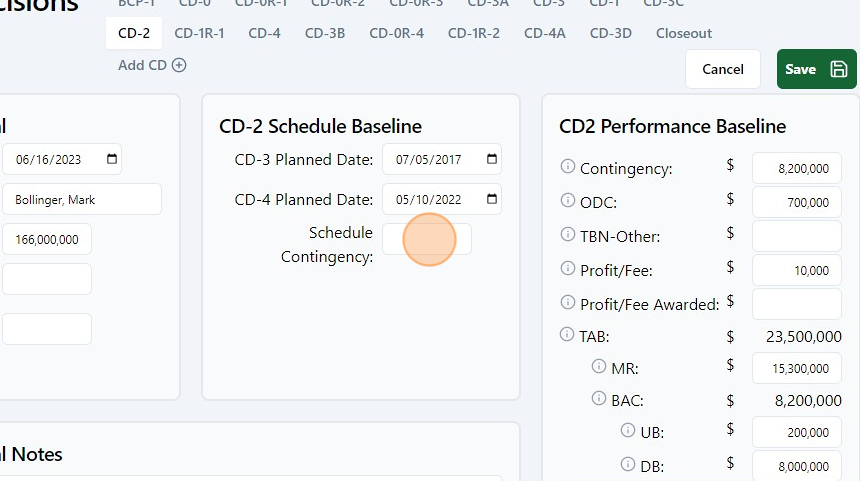This screenshot has width=860, height=481.
Task: Open calendar picker for 06/16/2023 date
Action: [x=112, y=159]
